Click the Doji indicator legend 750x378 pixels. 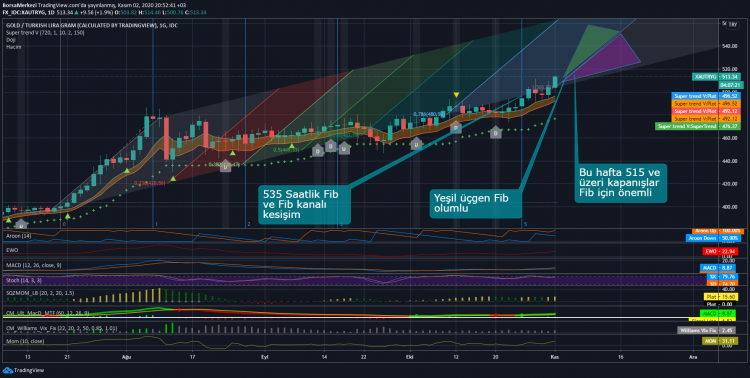coord(11,40)
